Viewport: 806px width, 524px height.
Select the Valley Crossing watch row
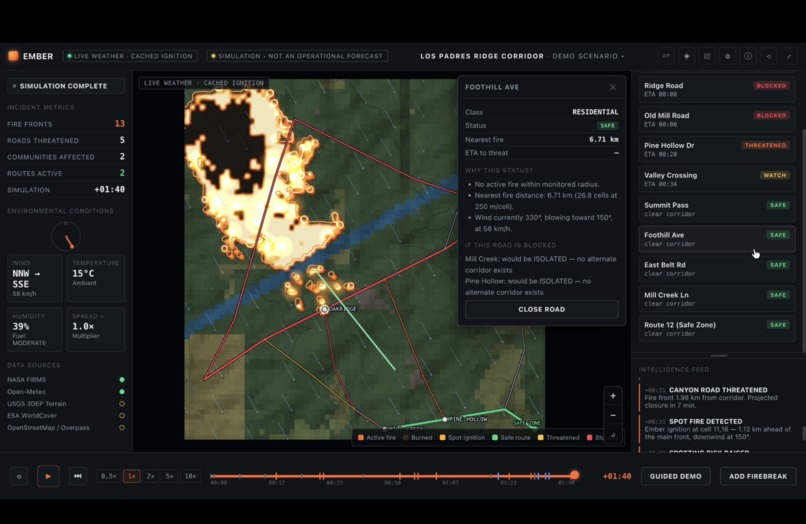click(717, 179)
